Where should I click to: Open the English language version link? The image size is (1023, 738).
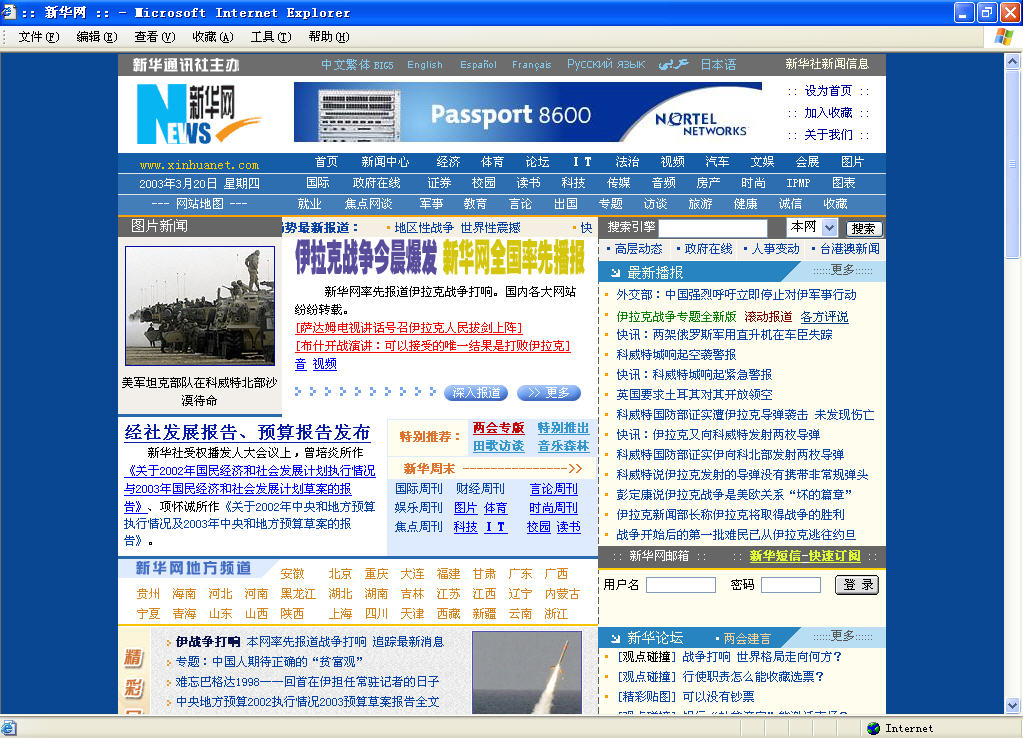(x=424, y=65)
